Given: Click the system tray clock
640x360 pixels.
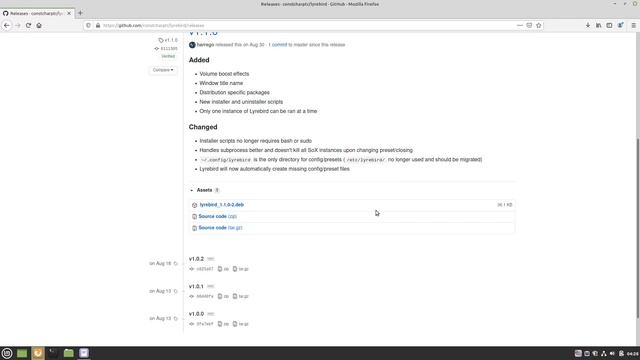Looking at the screenshot, I should pos(633,353).
